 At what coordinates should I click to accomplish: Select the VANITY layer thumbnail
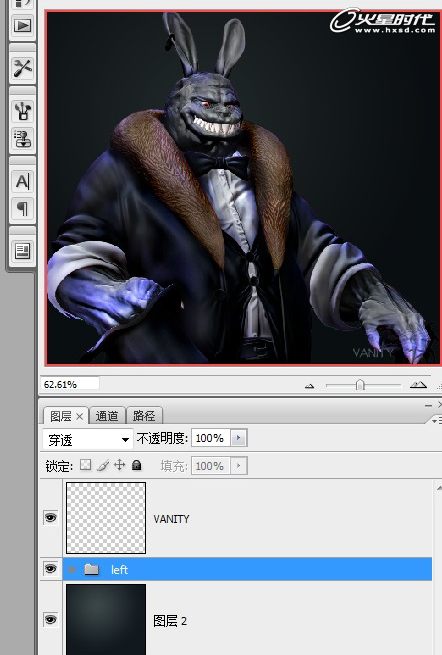coord(106,518)
